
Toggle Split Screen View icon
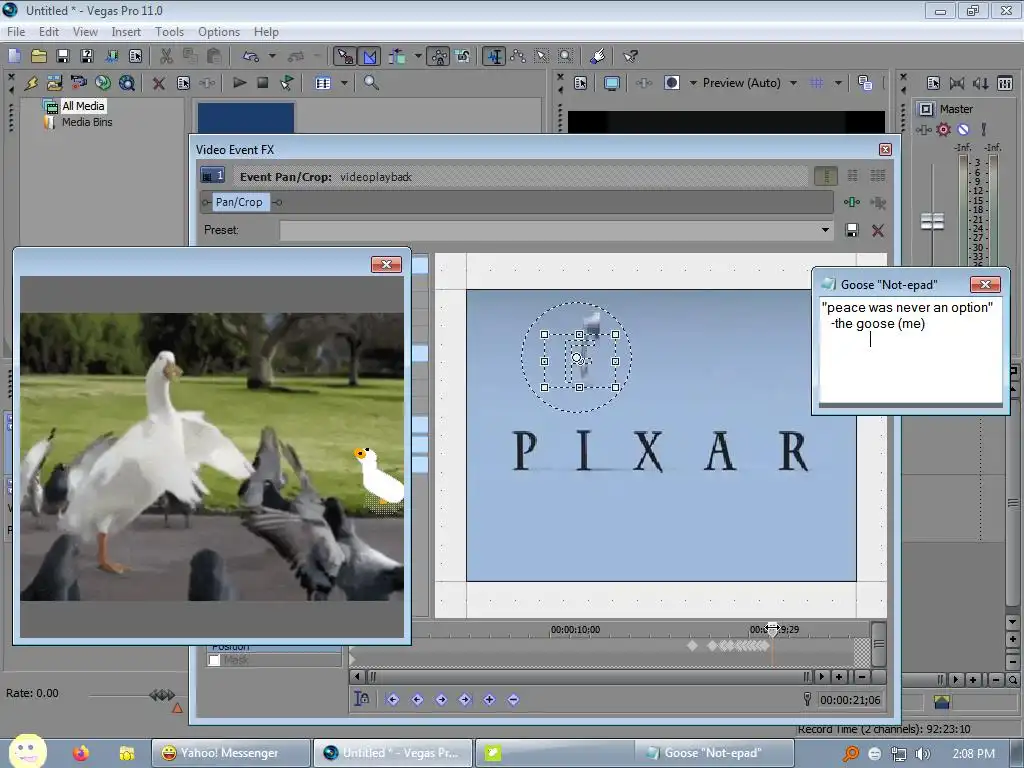(672, 83)
